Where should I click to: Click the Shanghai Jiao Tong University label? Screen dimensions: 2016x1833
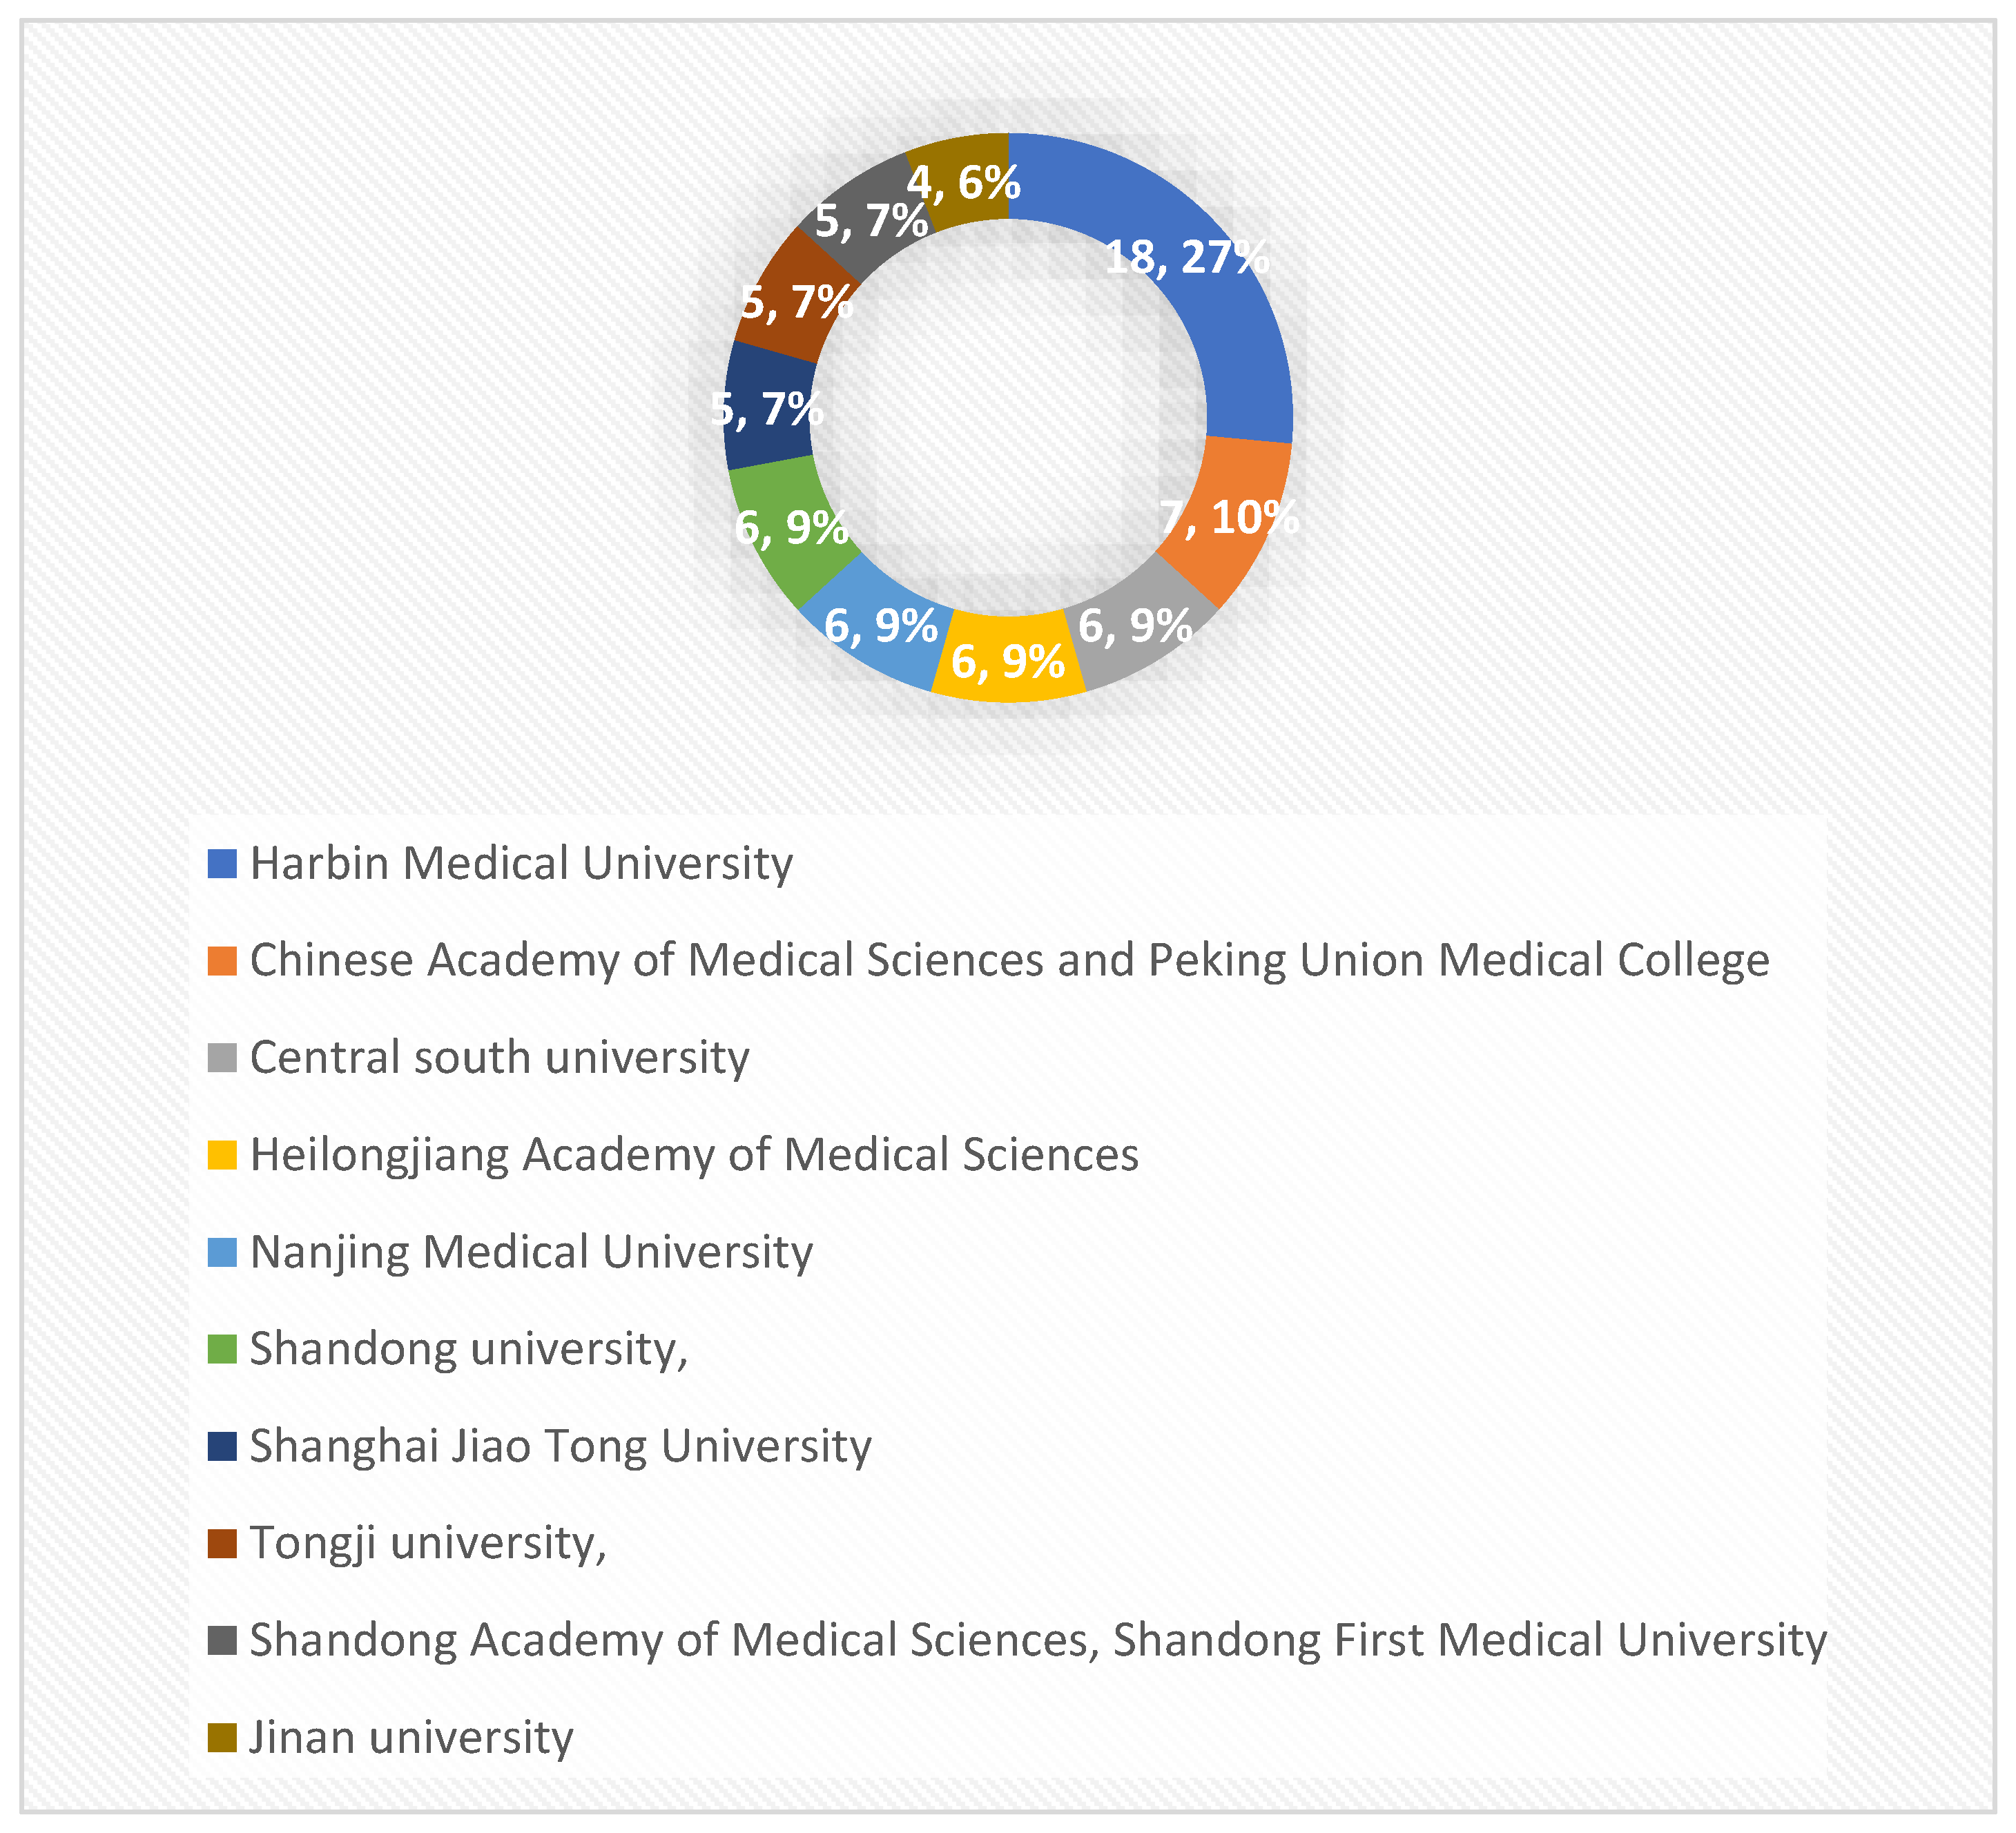click(560, 1446)
